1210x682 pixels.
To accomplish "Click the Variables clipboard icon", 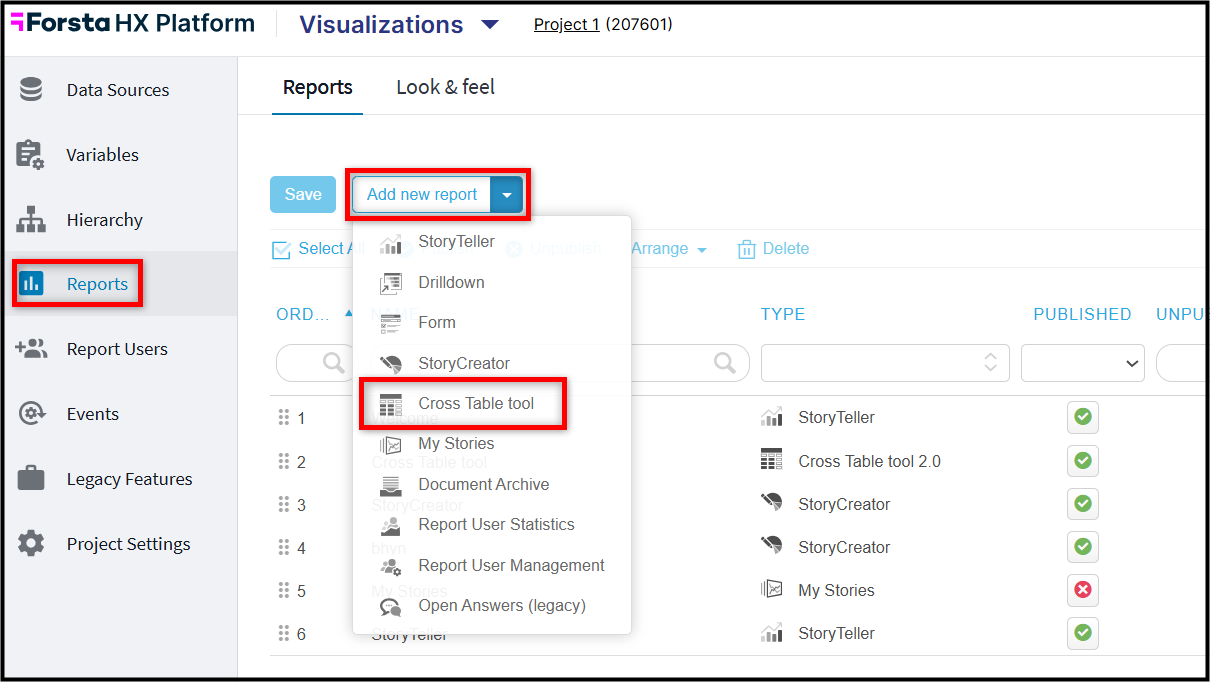I will [x=31, y=154].
